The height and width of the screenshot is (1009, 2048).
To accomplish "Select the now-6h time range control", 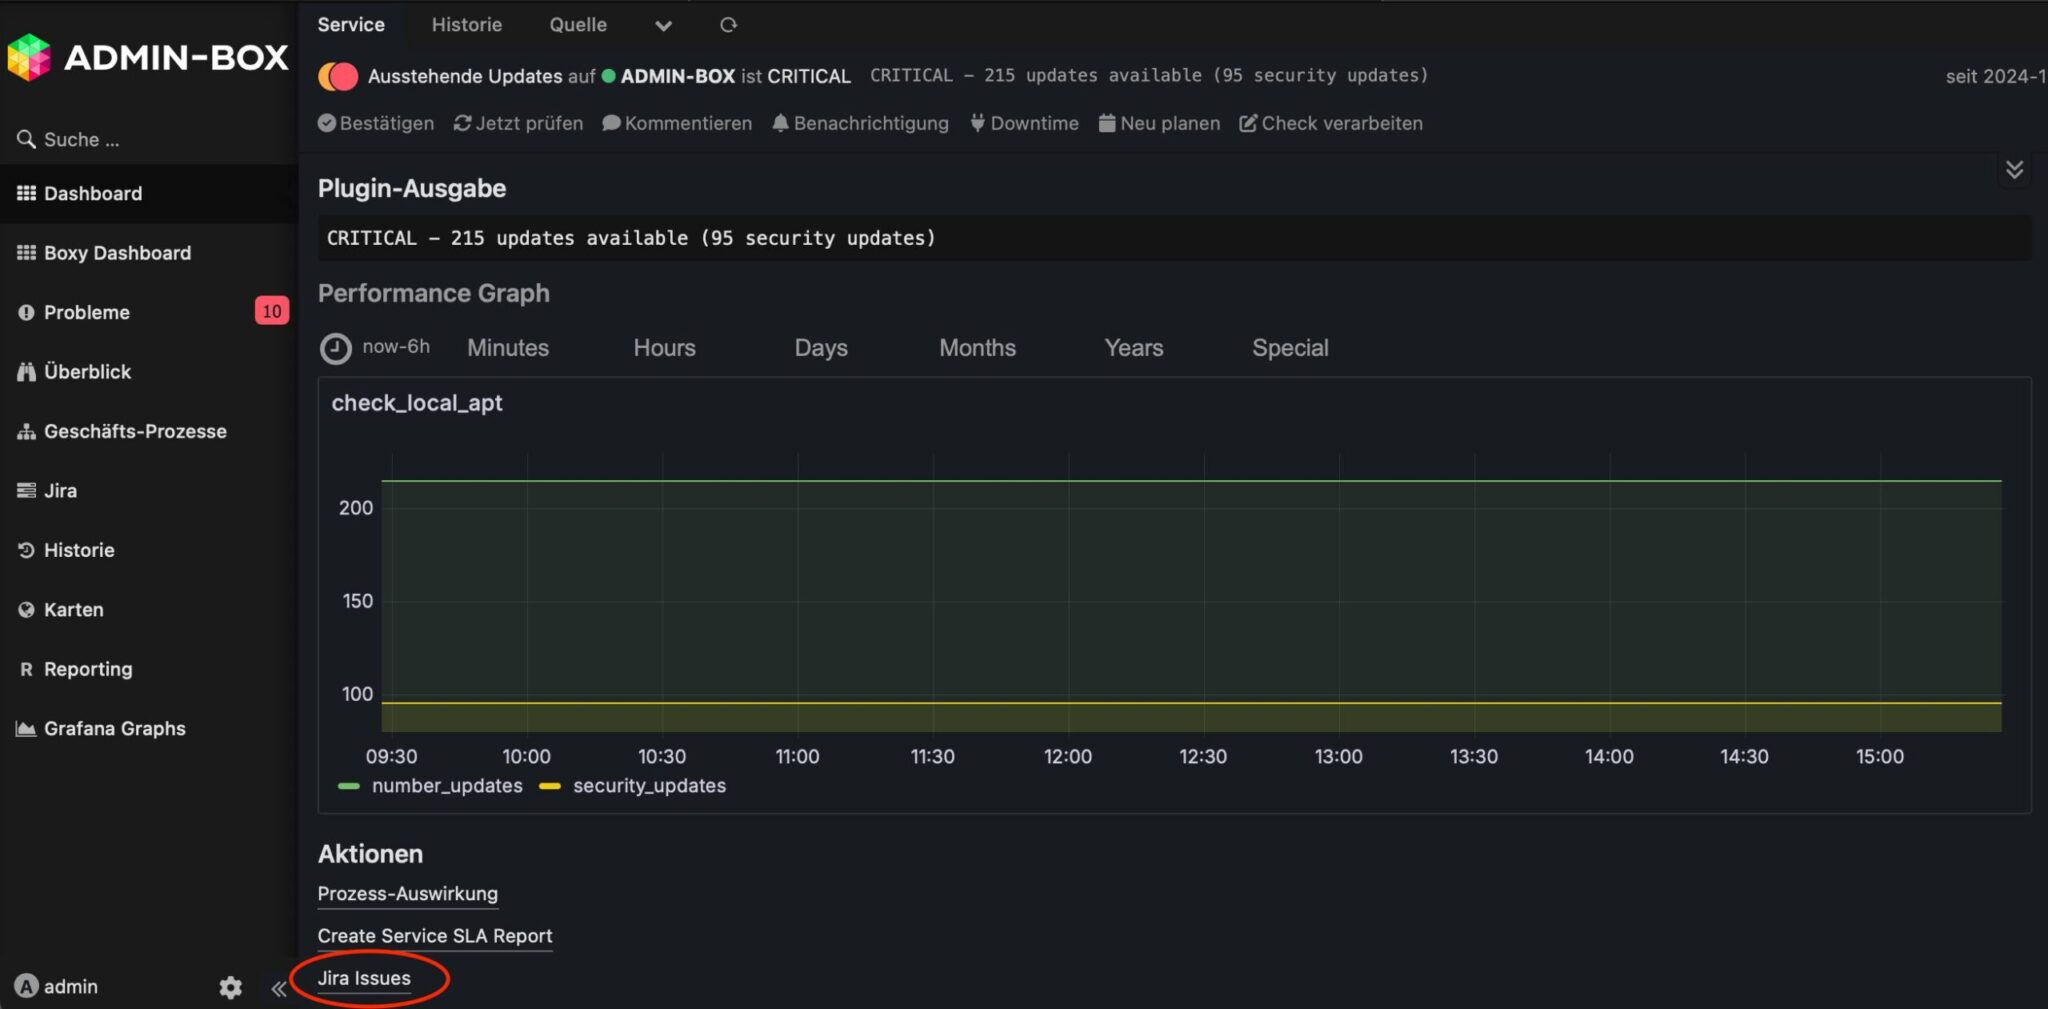I will (376, 346).
